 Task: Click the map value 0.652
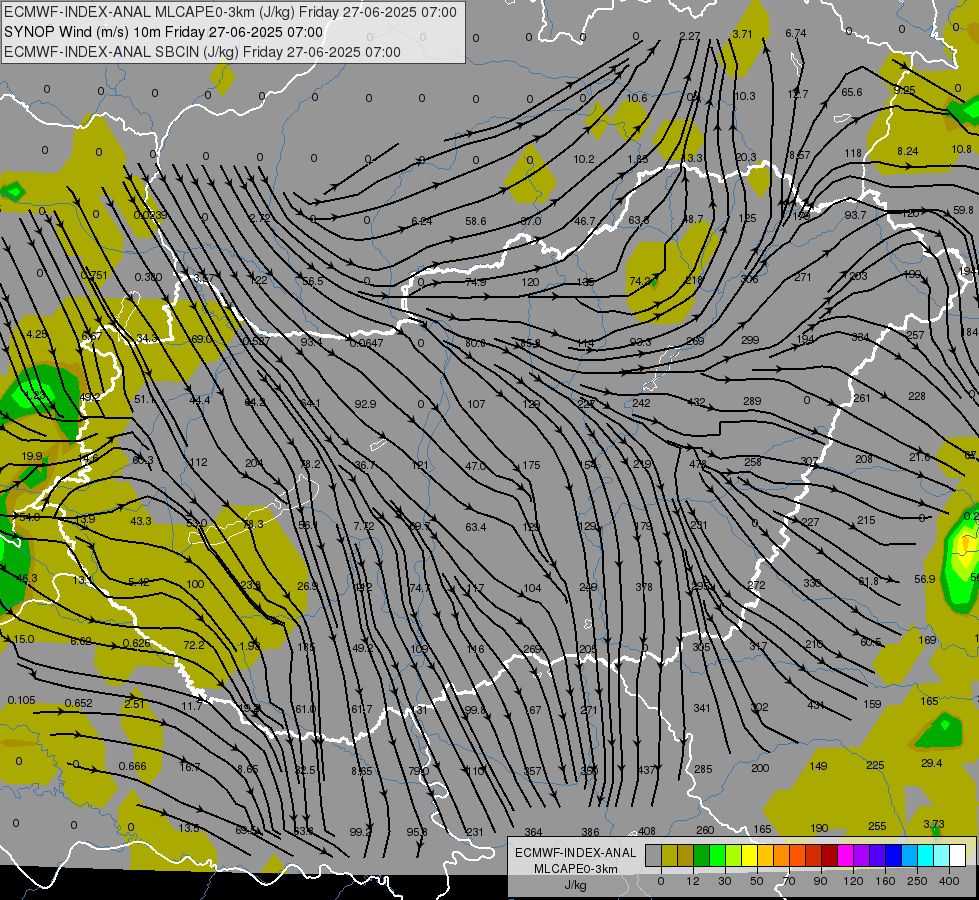pos(79,703)
